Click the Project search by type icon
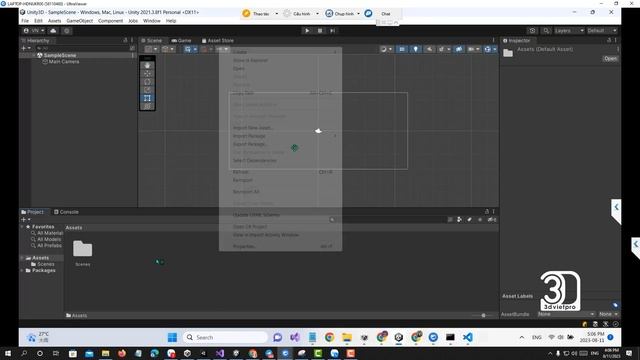Image resolution: width=640 pixels, height=360 pixels. [x=460, y=220]
